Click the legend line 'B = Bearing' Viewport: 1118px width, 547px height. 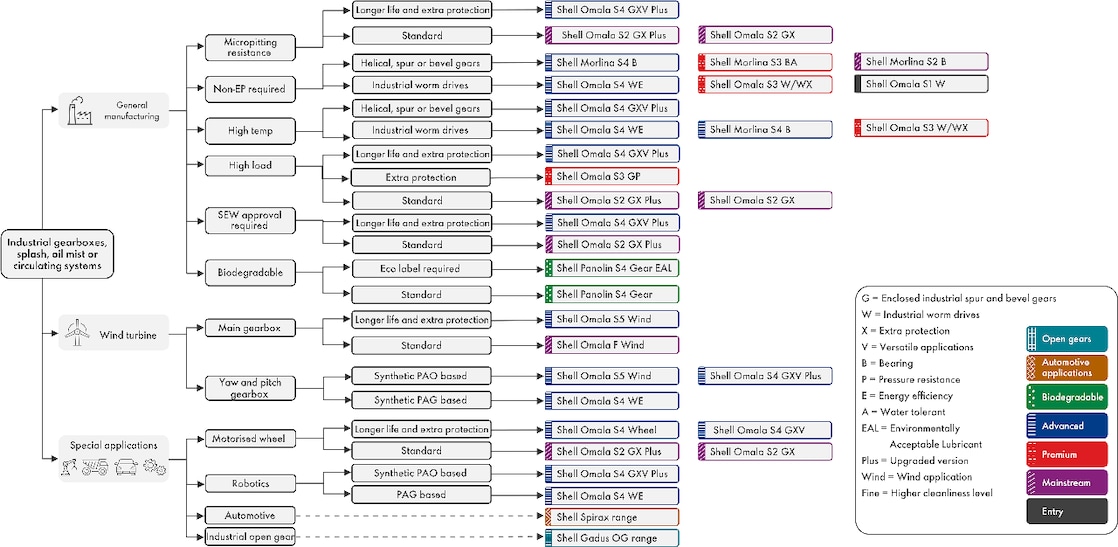pyautogui.click(x=886, y=363)
